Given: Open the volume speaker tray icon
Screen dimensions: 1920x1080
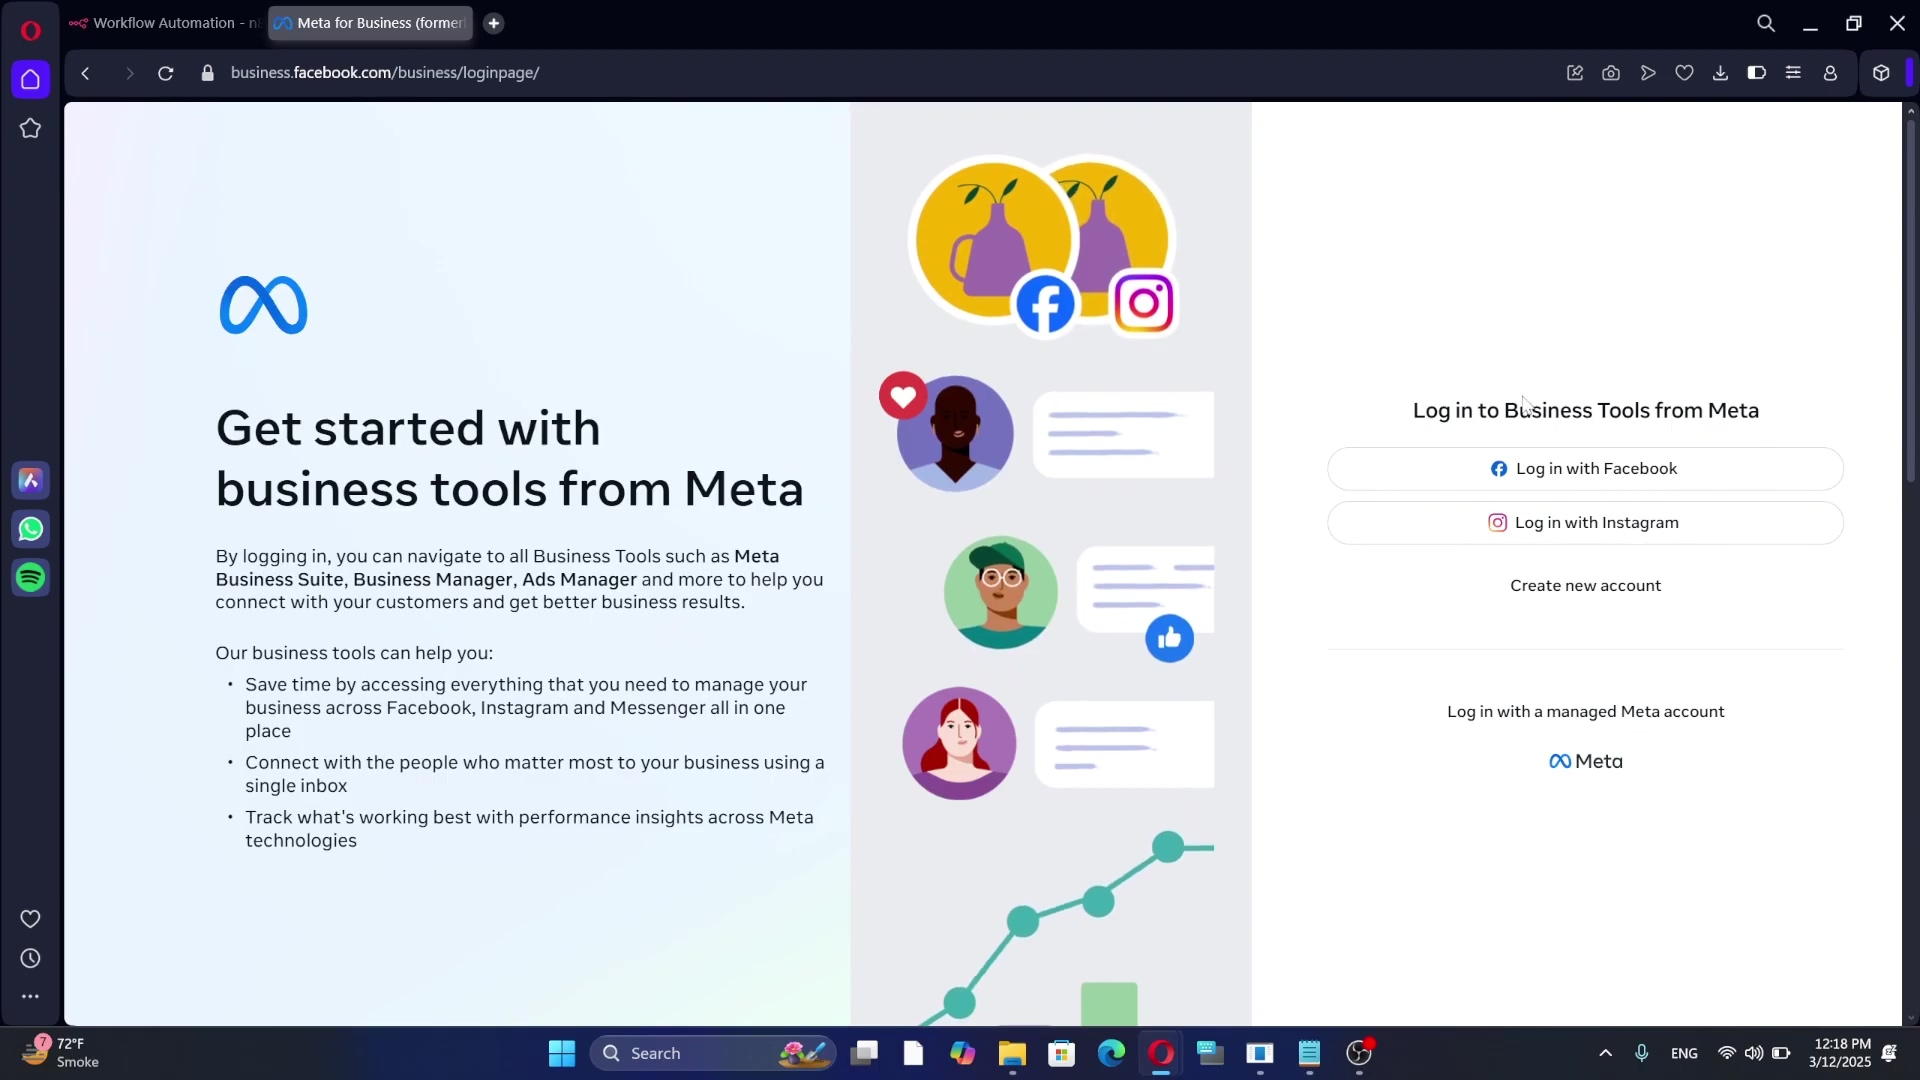Looking at the screenshot, I should (x=1754, y=1053).
